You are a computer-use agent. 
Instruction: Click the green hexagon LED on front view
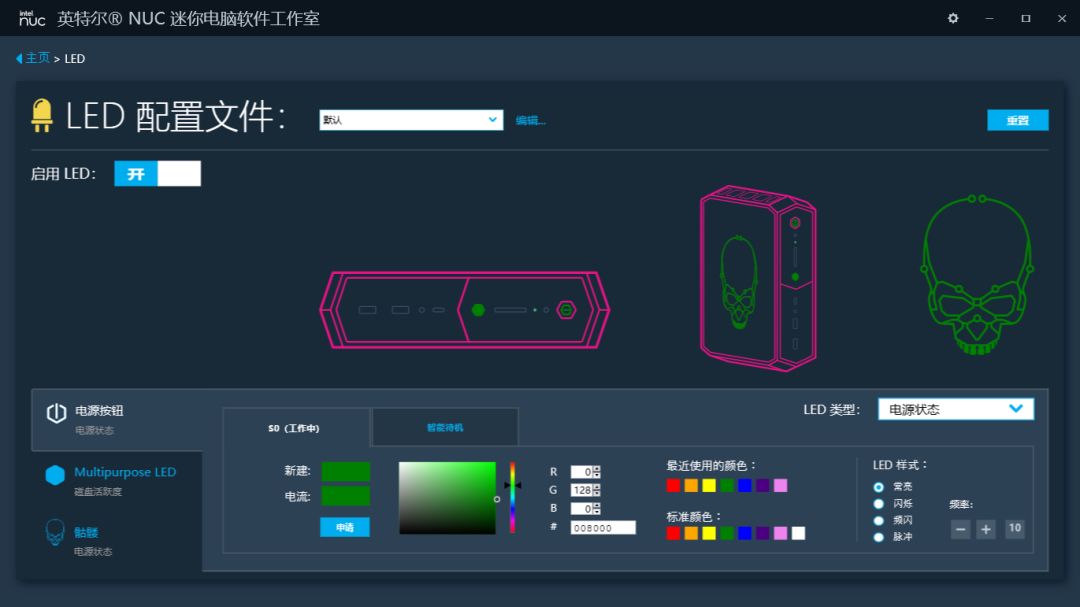tap(478, 310)
